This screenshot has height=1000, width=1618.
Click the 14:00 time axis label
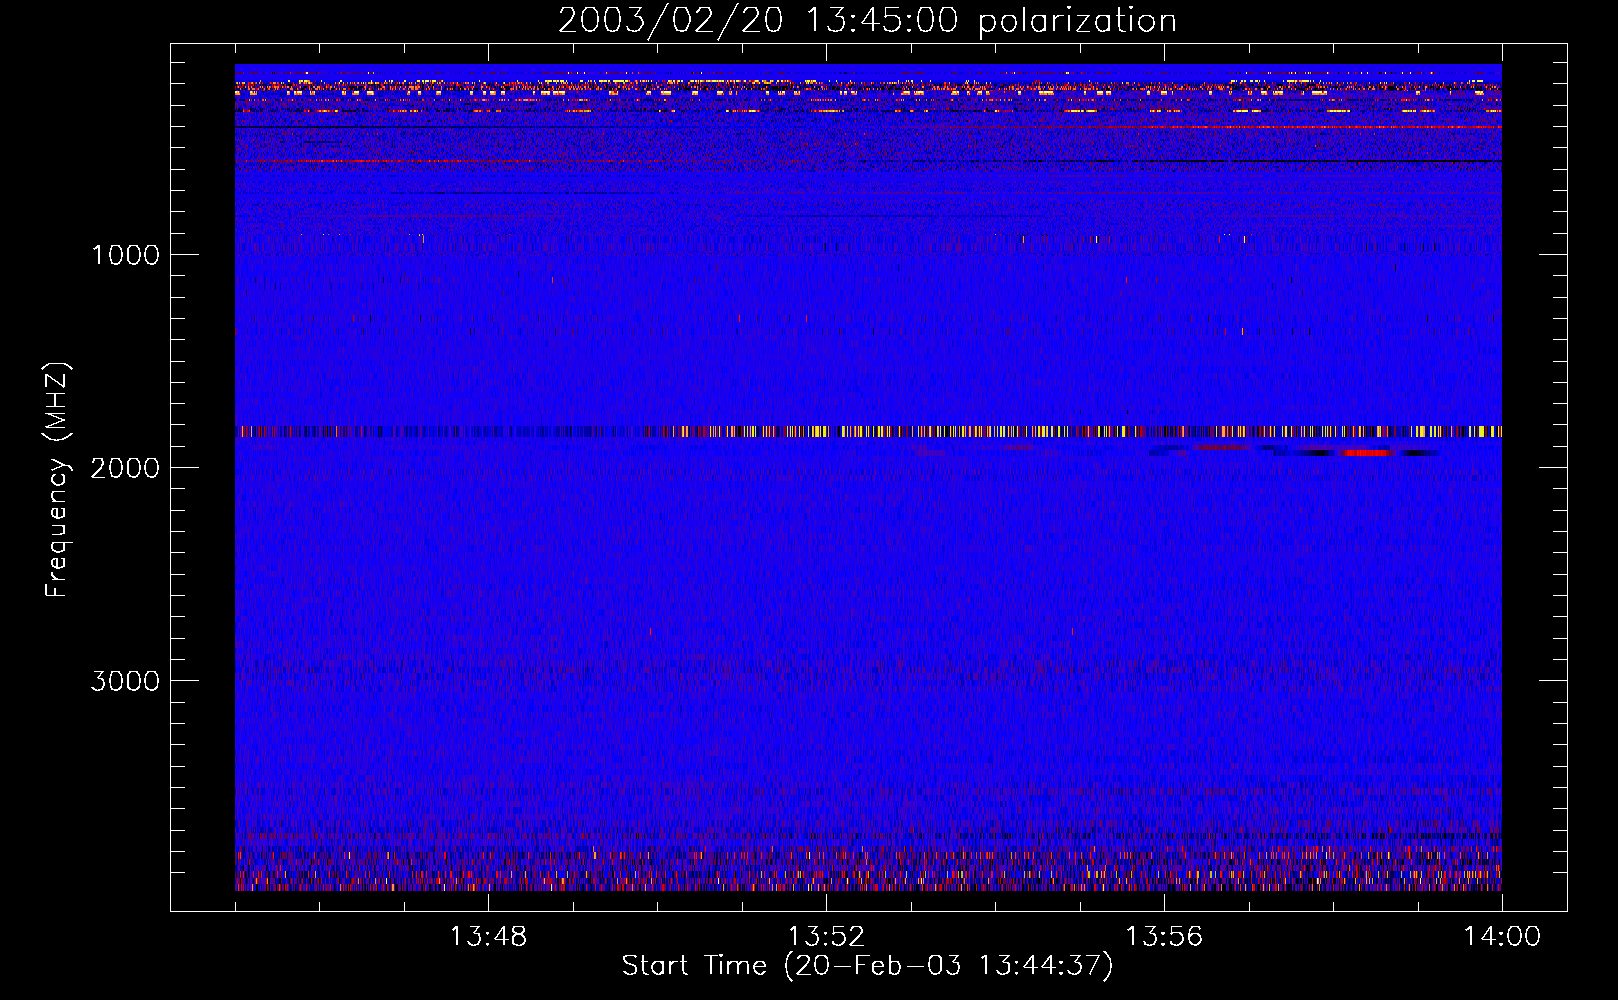pos(1502,937)
